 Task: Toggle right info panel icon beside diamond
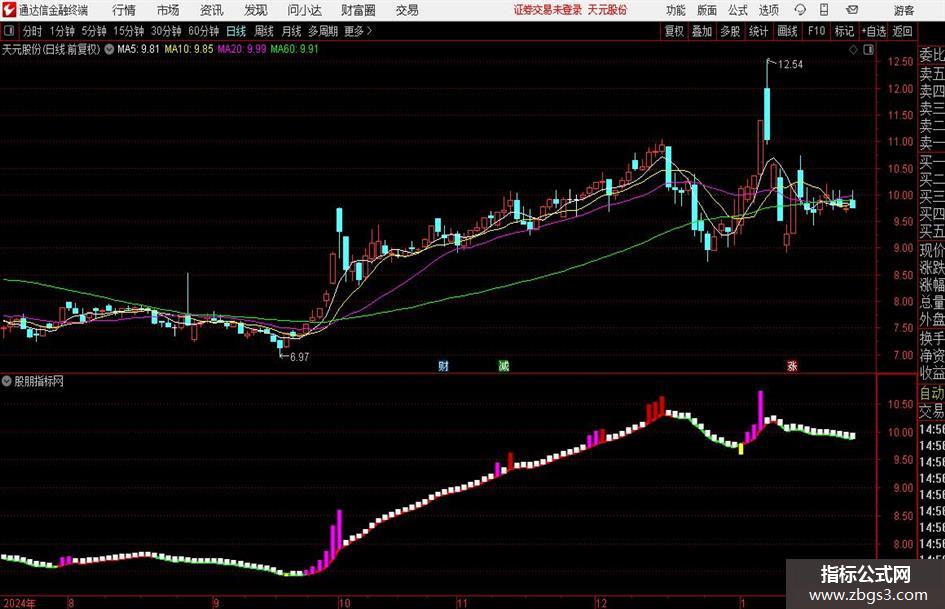tap(868, 50)
